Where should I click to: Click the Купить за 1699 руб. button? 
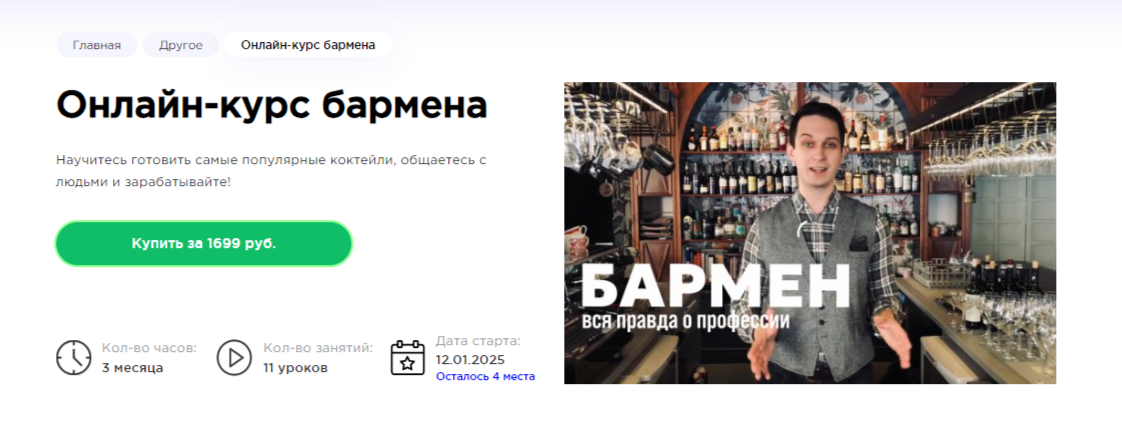(204, 244)
